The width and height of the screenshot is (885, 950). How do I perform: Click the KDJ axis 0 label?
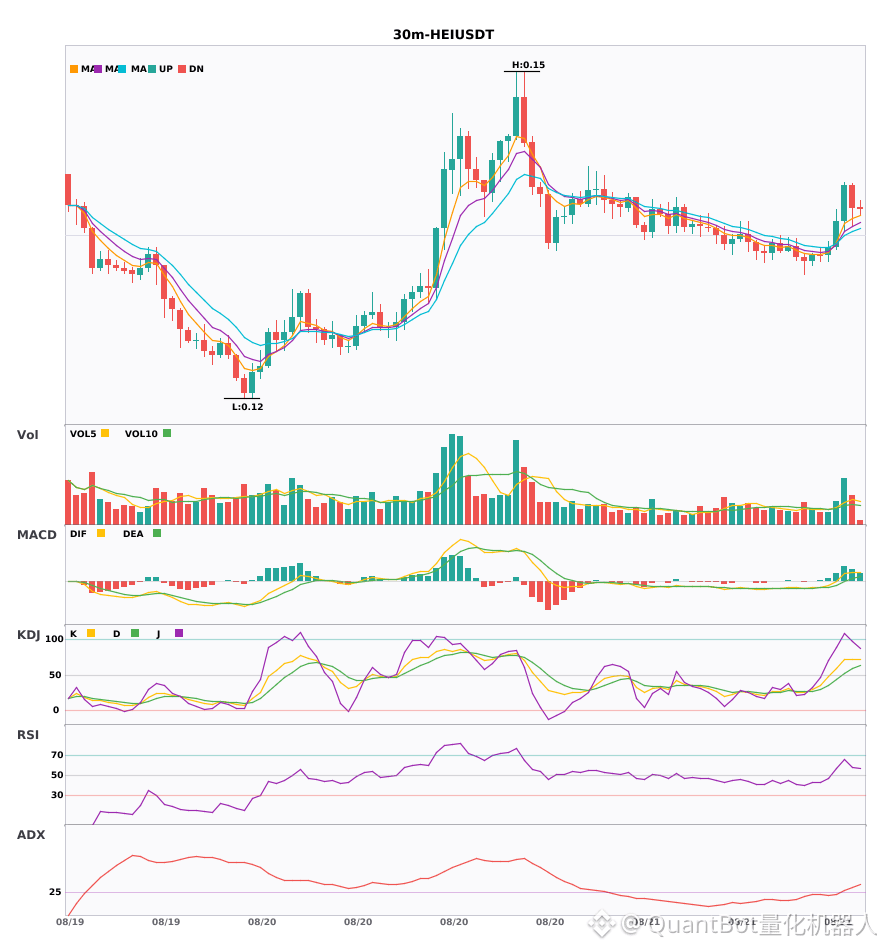click(56, 710)
